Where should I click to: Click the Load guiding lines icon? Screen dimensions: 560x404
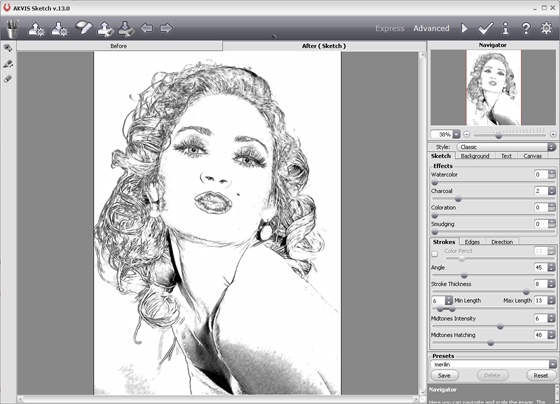[106, 29]
